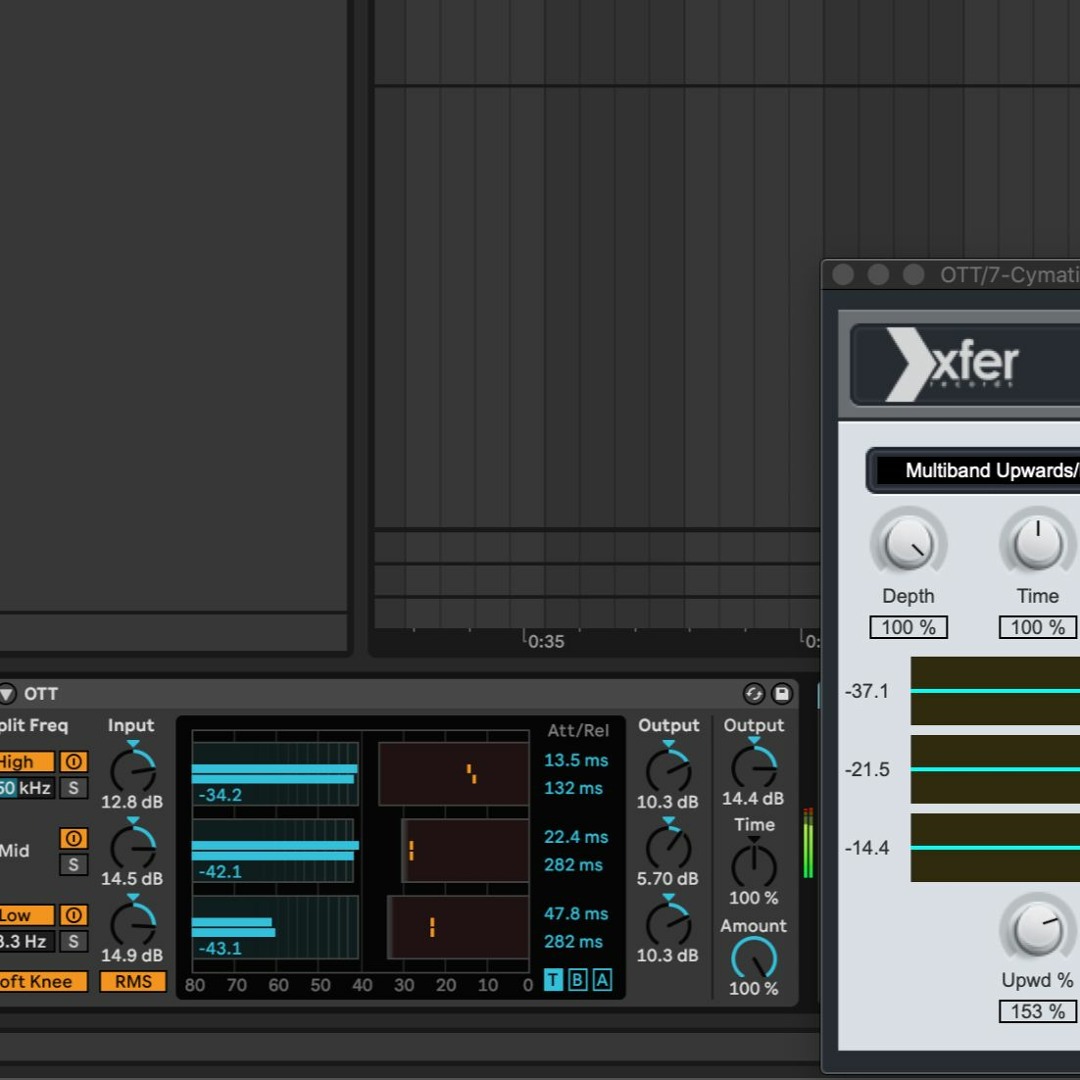1080x1080 pixels.
Task: Click the OTT device hot-swap preset icon
Action: (754, 694)
